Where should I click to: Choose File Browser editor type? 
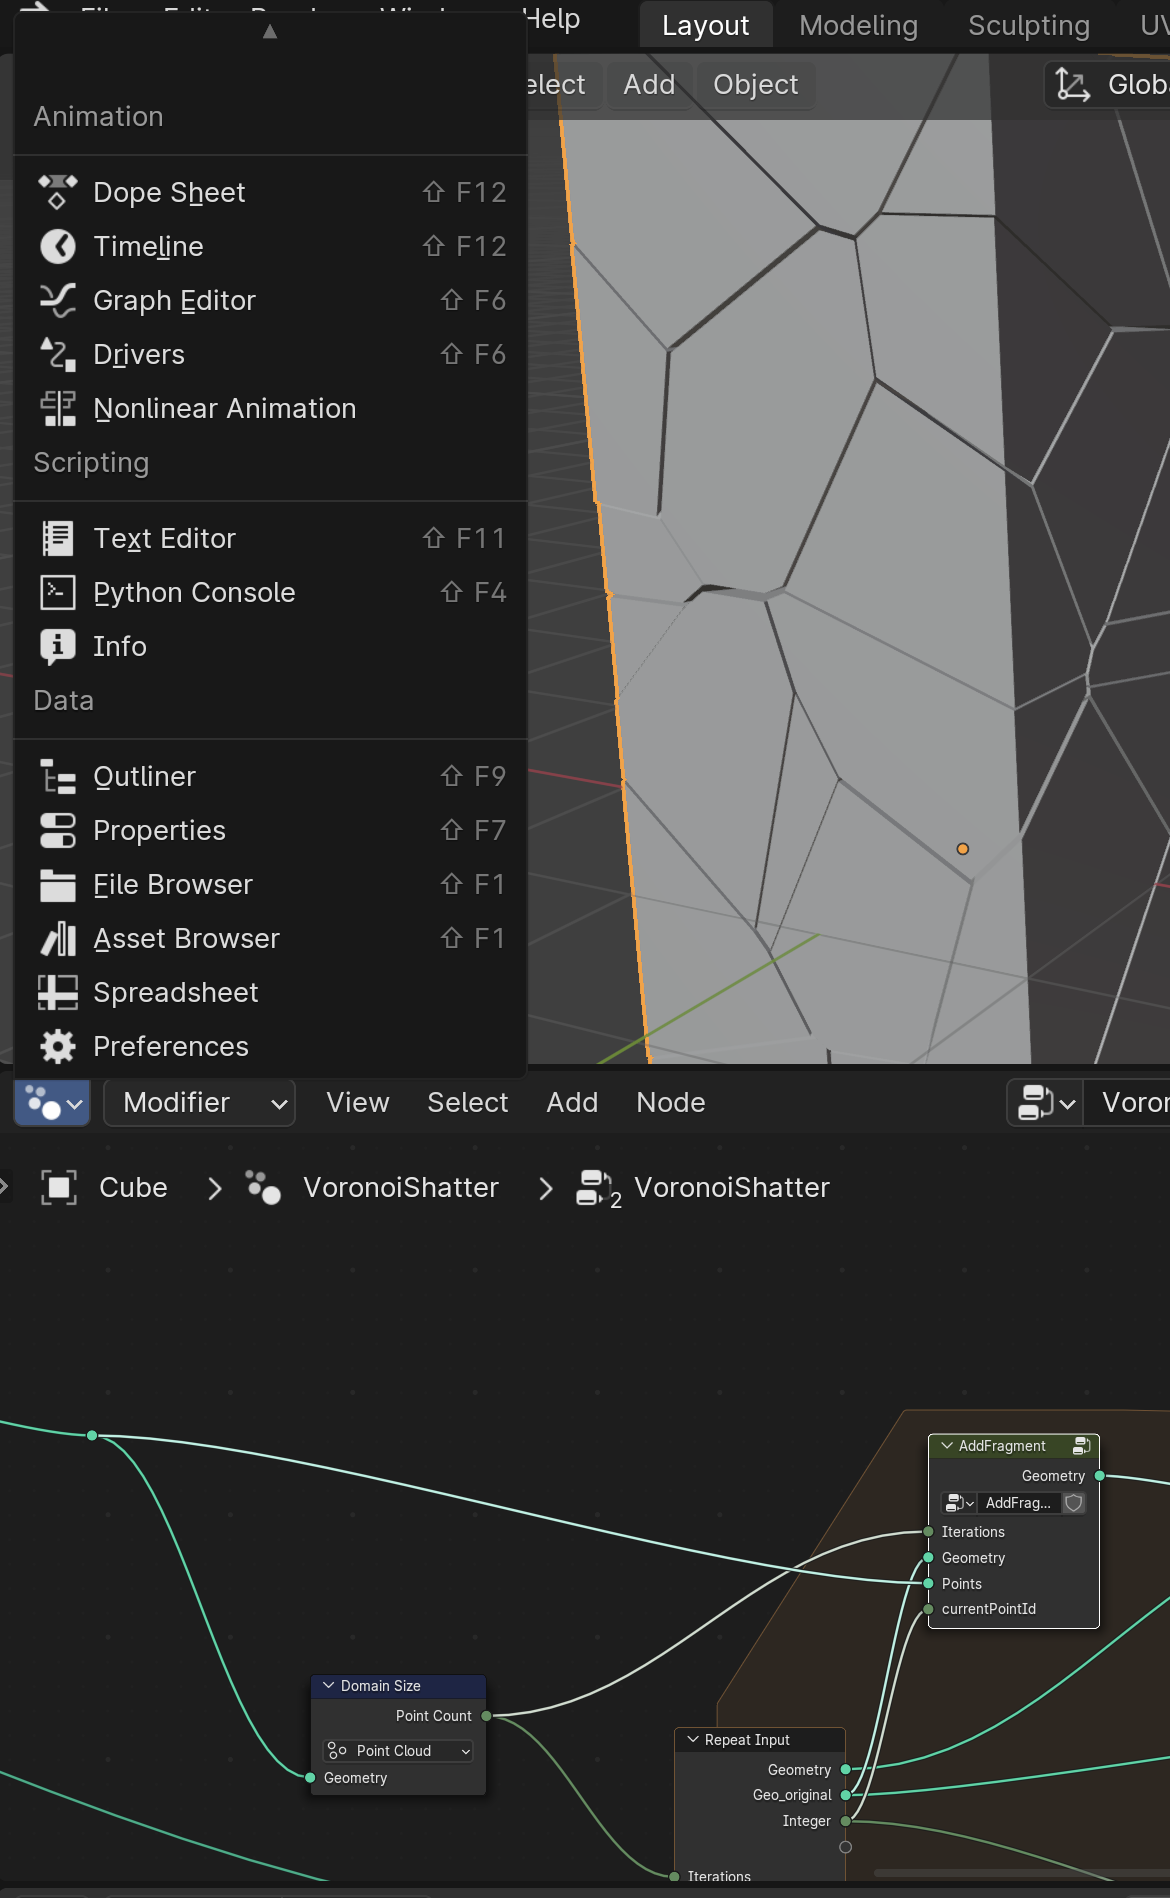pyautogui.click(x=270, y=884)
